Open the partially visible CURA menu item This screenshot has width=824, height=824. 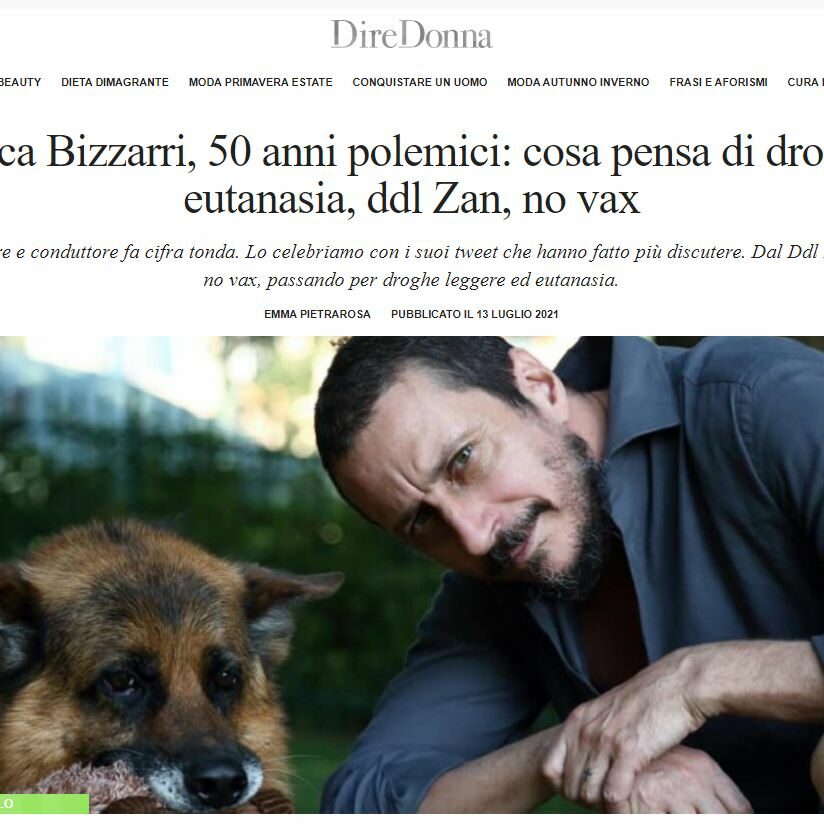click(x=805, y=82)
